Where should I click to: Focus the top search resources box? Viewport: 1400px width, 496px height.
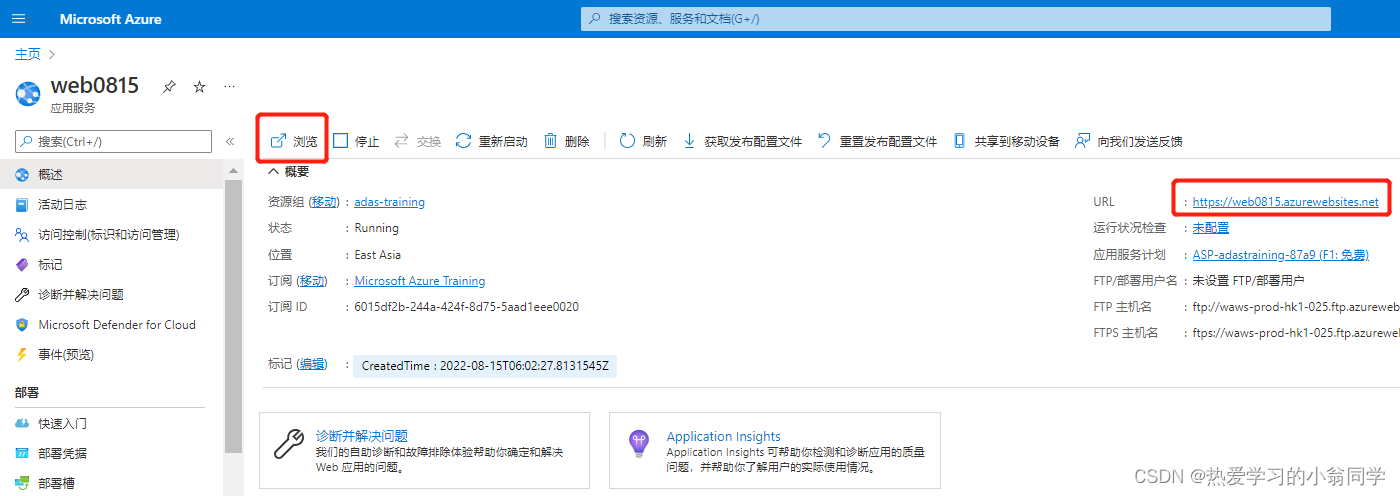(x=956, y=19)
